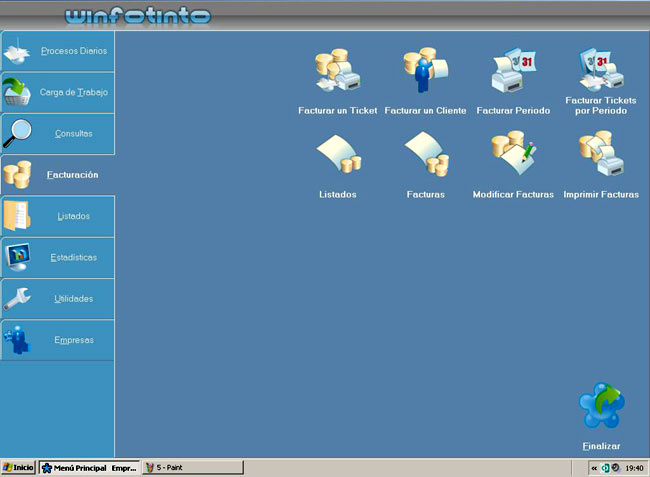Open the Empresas sidebar section
This screenshot has height=477, width=650.
pos(58,340)
